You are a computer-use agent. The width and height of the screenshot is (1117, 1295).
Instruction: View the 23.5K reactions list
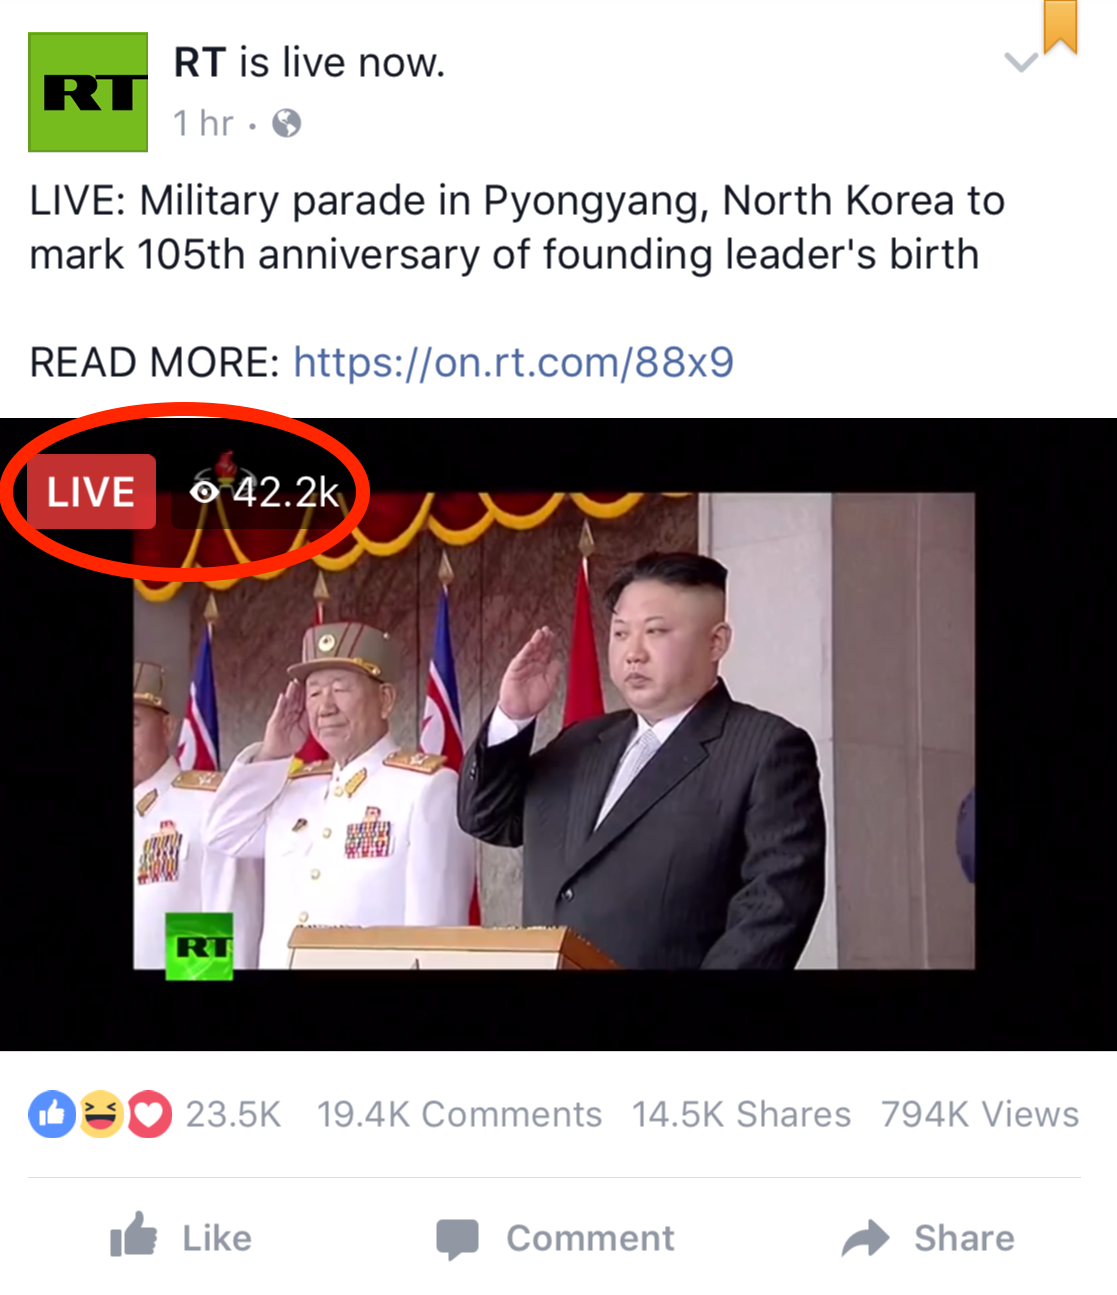tap(233, 1114)
